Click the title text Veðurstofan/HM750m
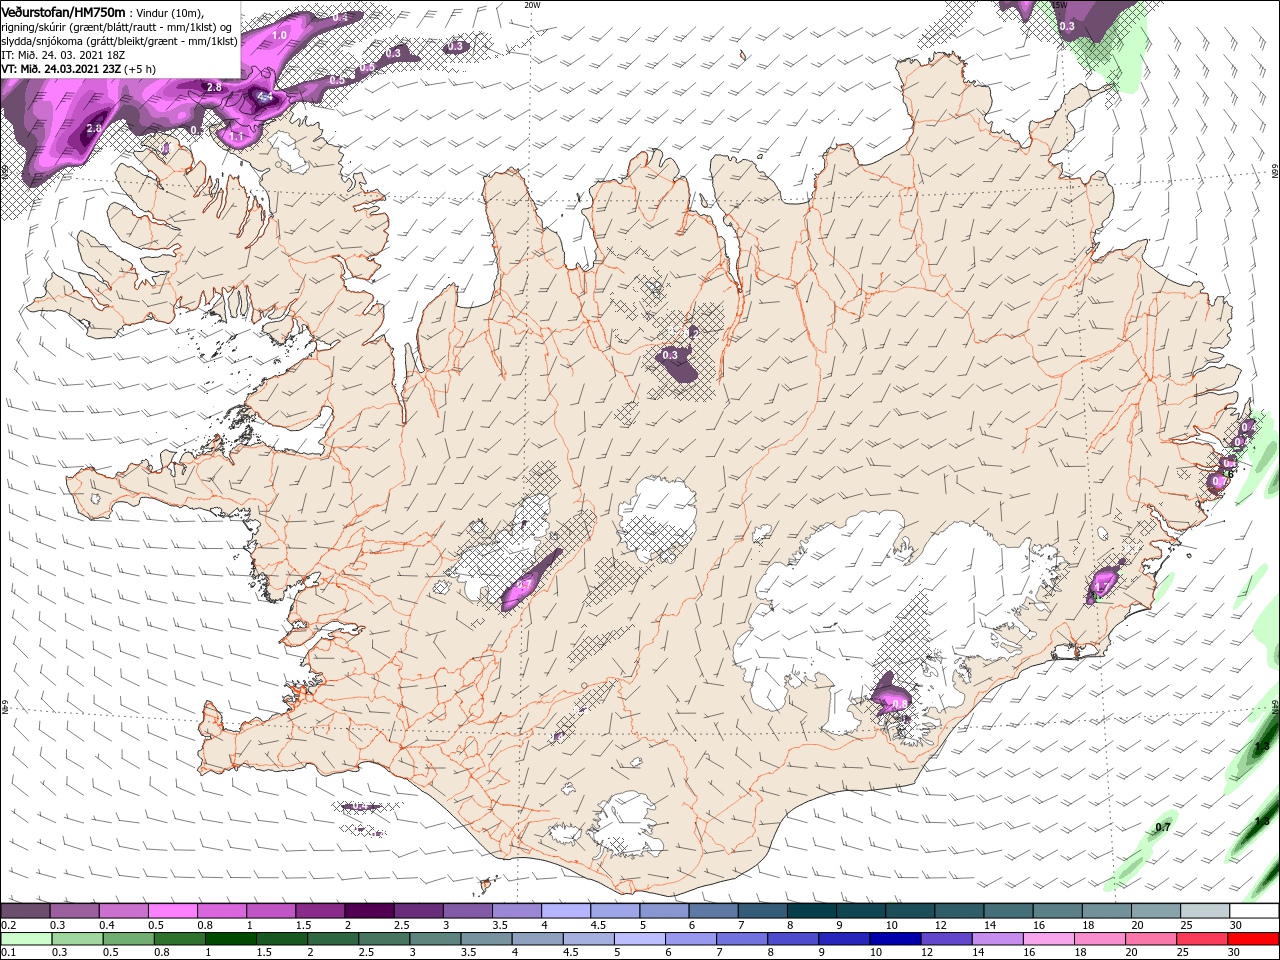 [x=63, y=11]
